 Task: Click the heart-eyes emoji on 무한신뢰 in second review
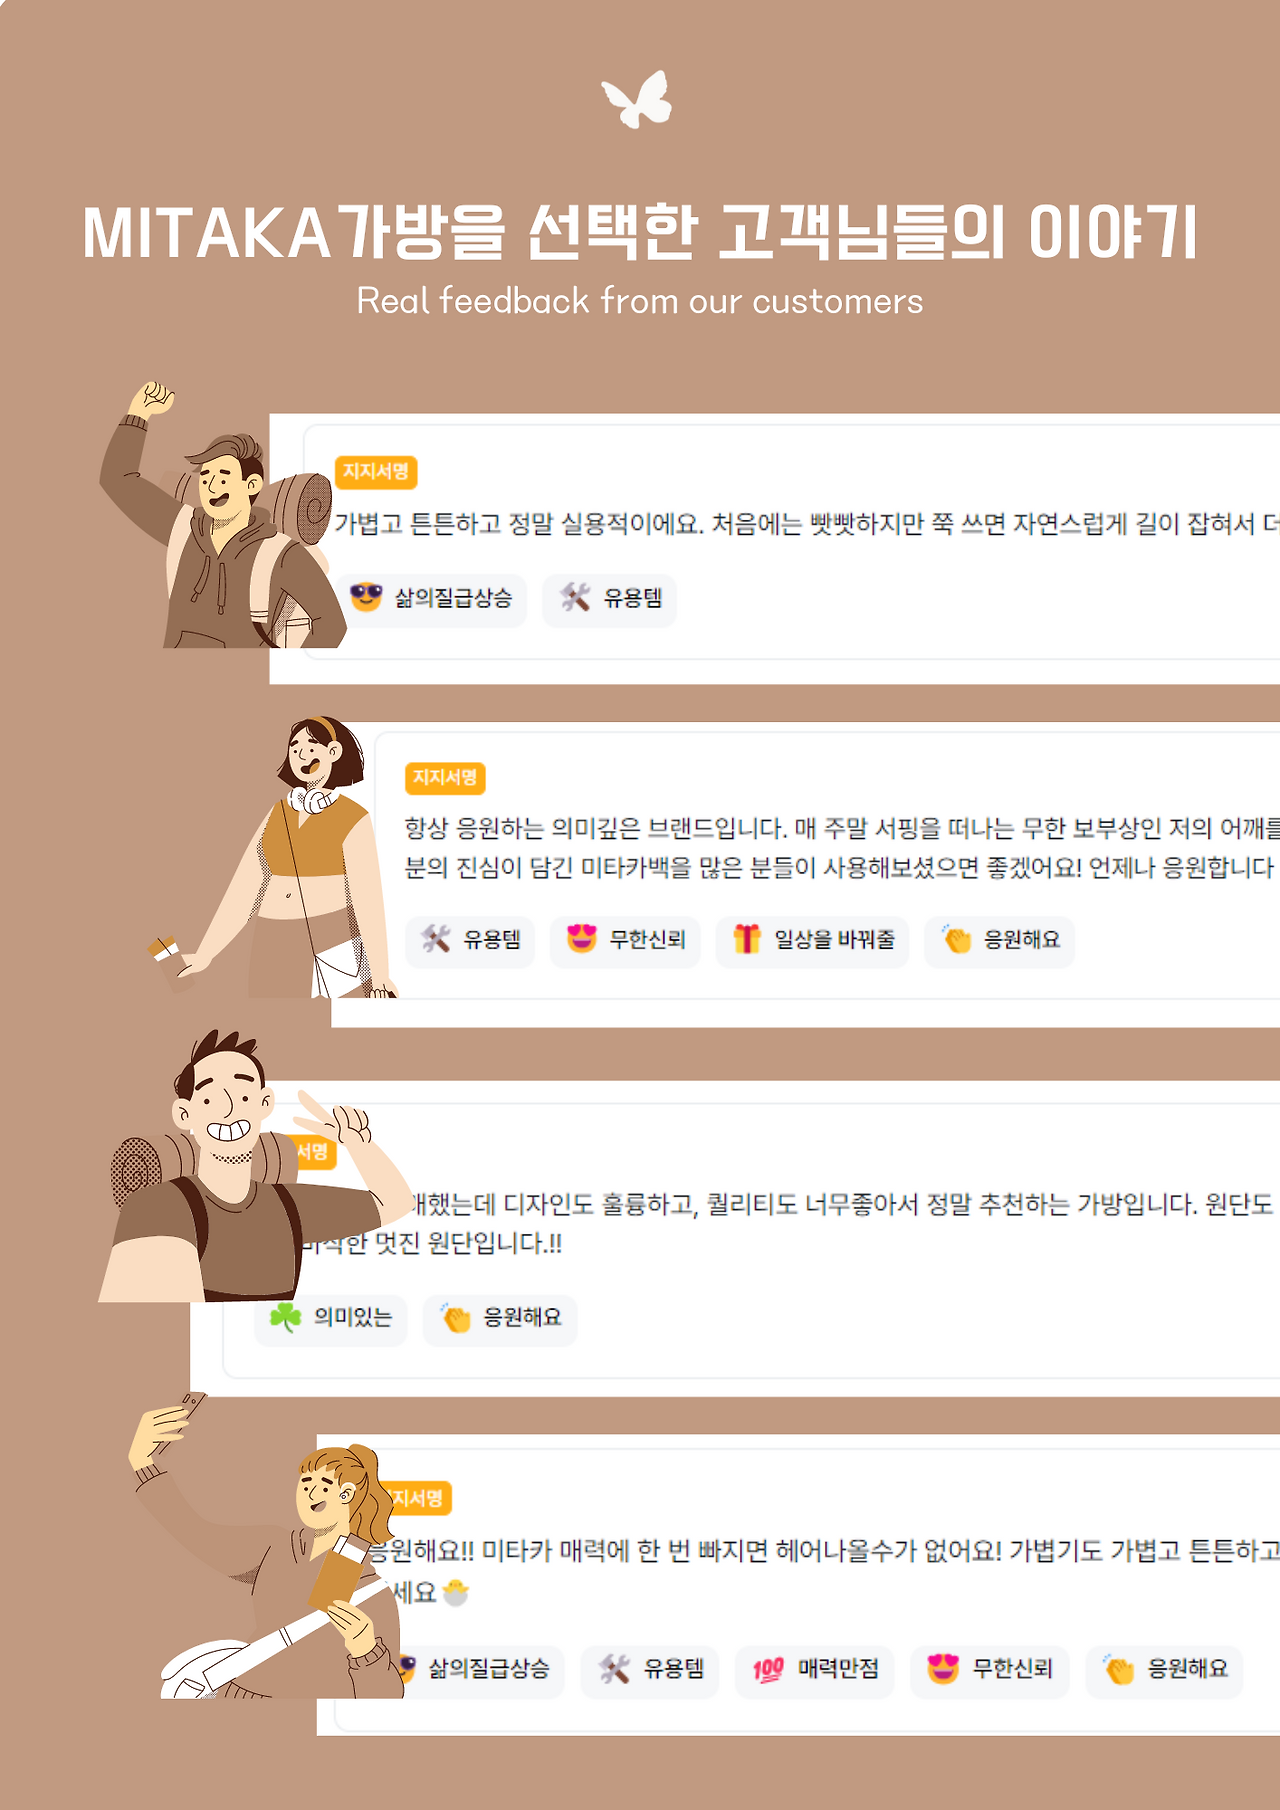tap(582, 939)
